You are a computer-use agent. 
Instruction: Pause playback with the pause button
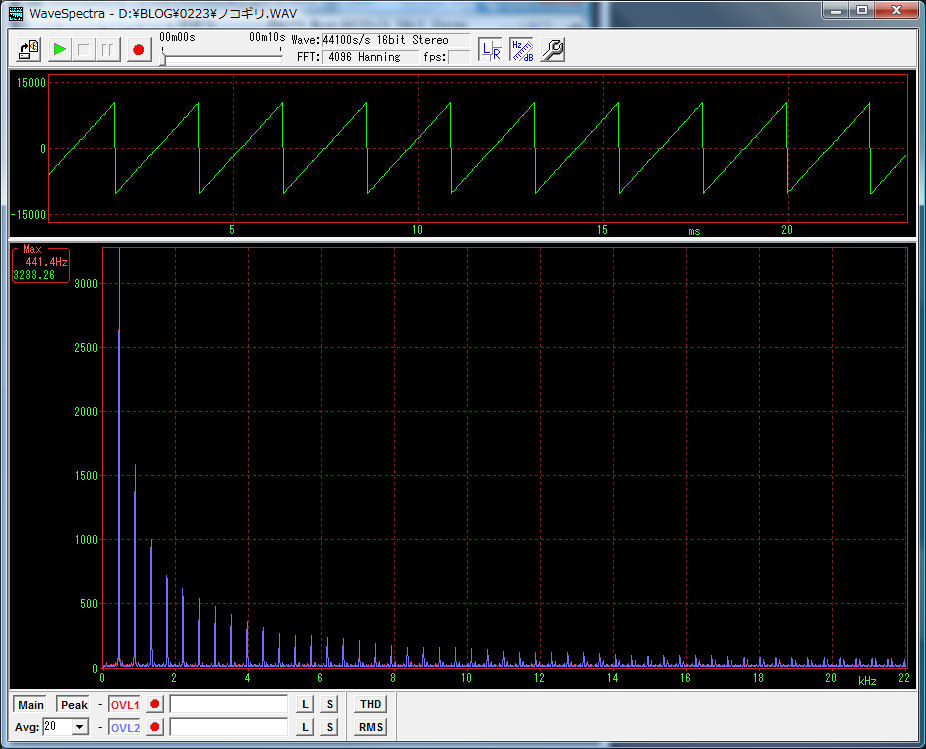[x=107, y=50]
